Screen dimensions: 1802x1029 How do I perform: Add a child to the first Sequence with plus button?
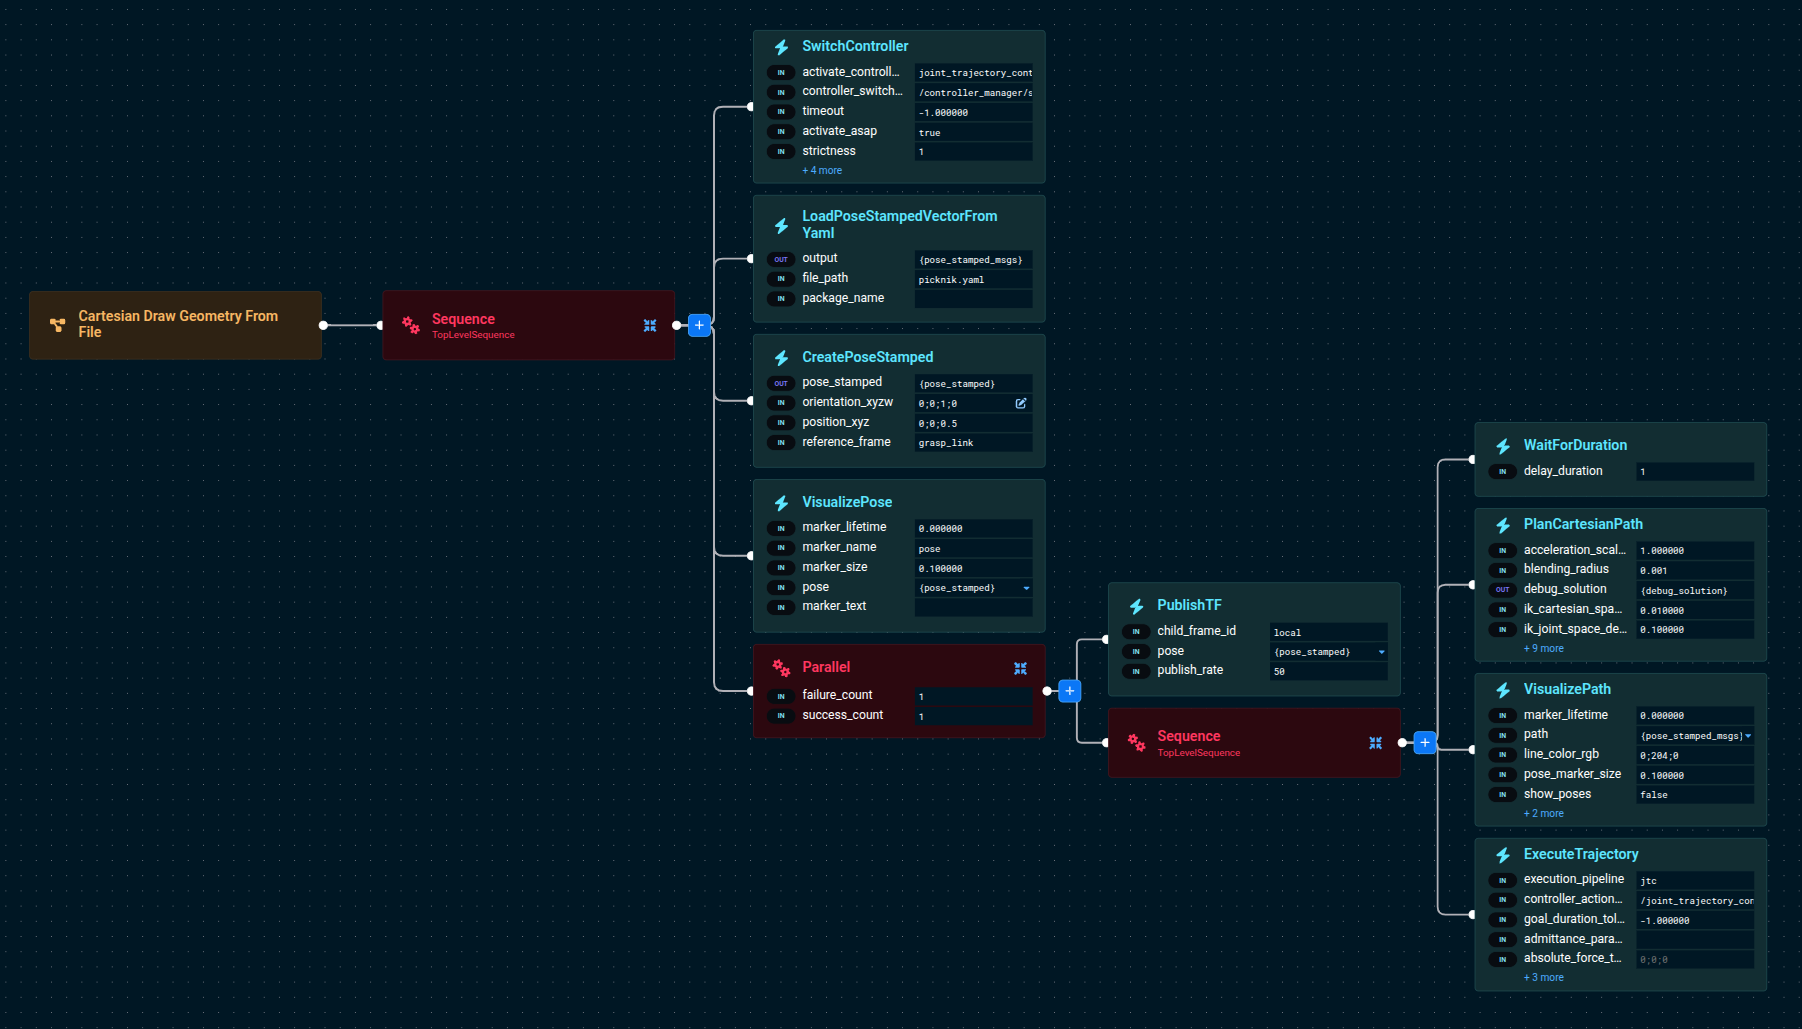pos(699,325)
